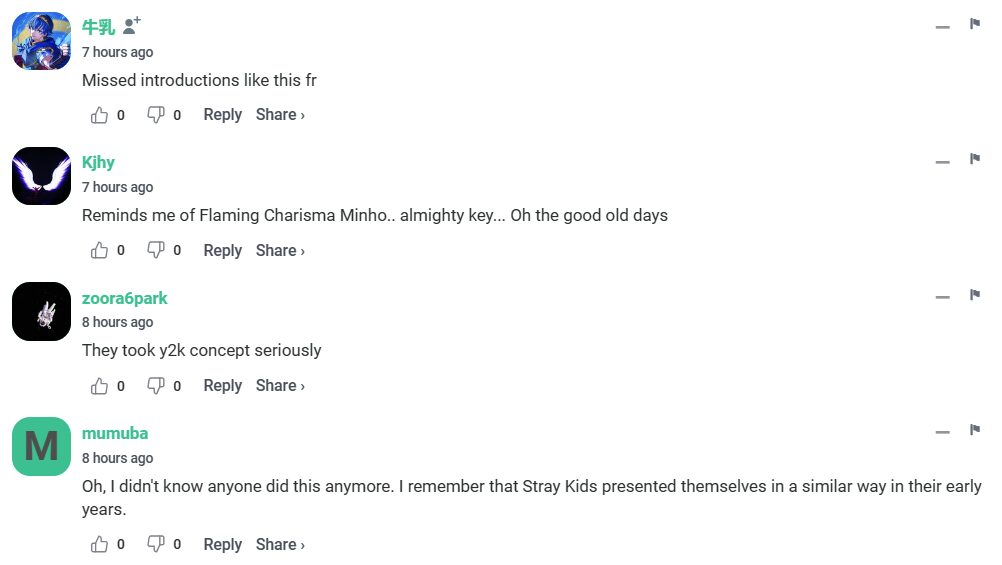Flag the comment from Kjhy
The image size is (1002, 565).
click(975, 159)
